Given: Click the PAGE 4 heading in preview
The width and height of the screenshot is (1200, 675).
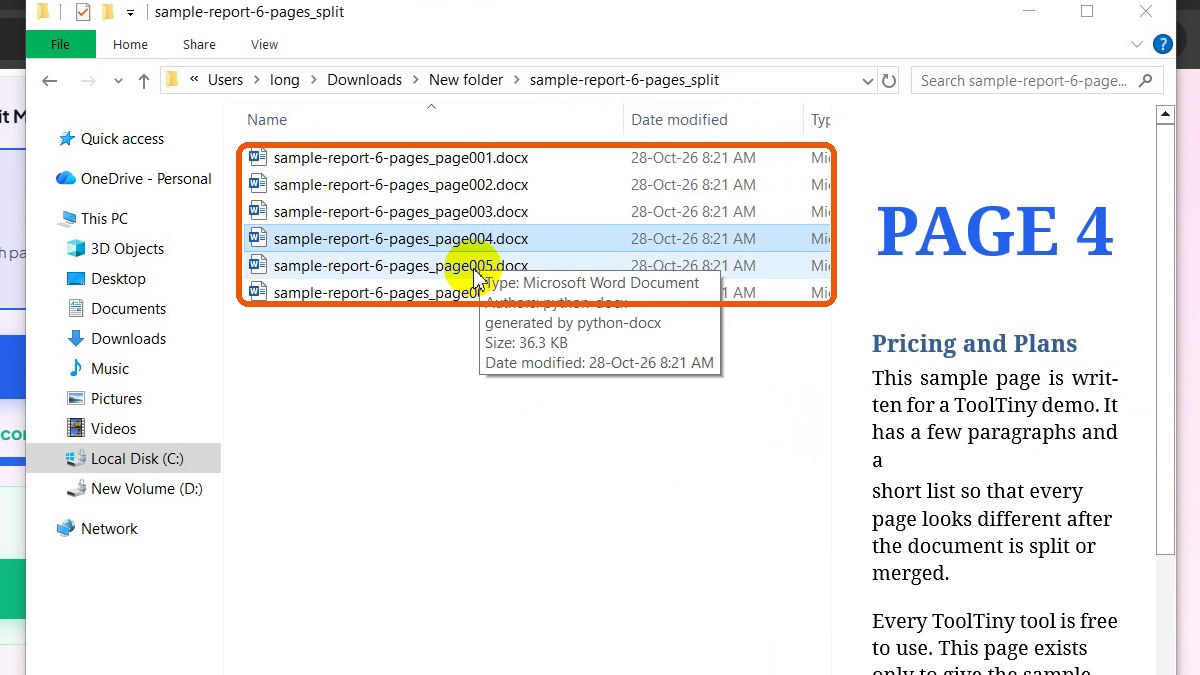Looking at the screenshot, I should coord(994,232).
